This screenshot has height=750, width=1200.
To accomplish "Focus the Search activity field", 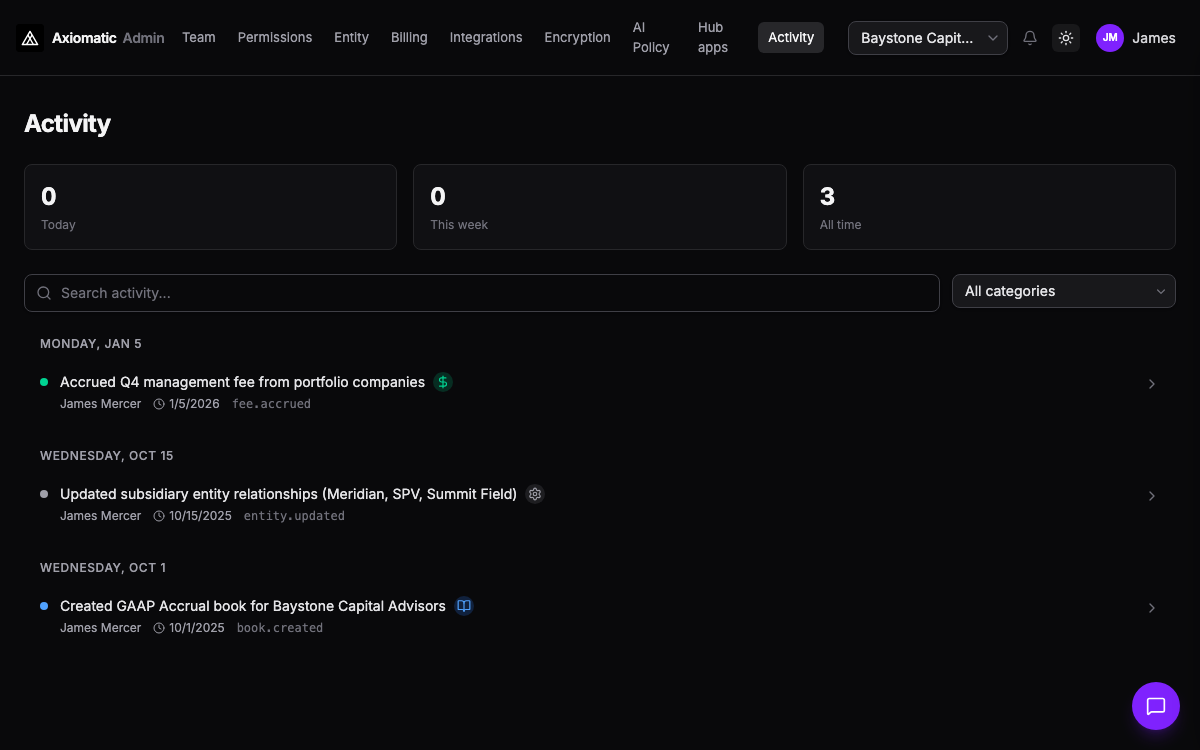I will pos(490,293).
